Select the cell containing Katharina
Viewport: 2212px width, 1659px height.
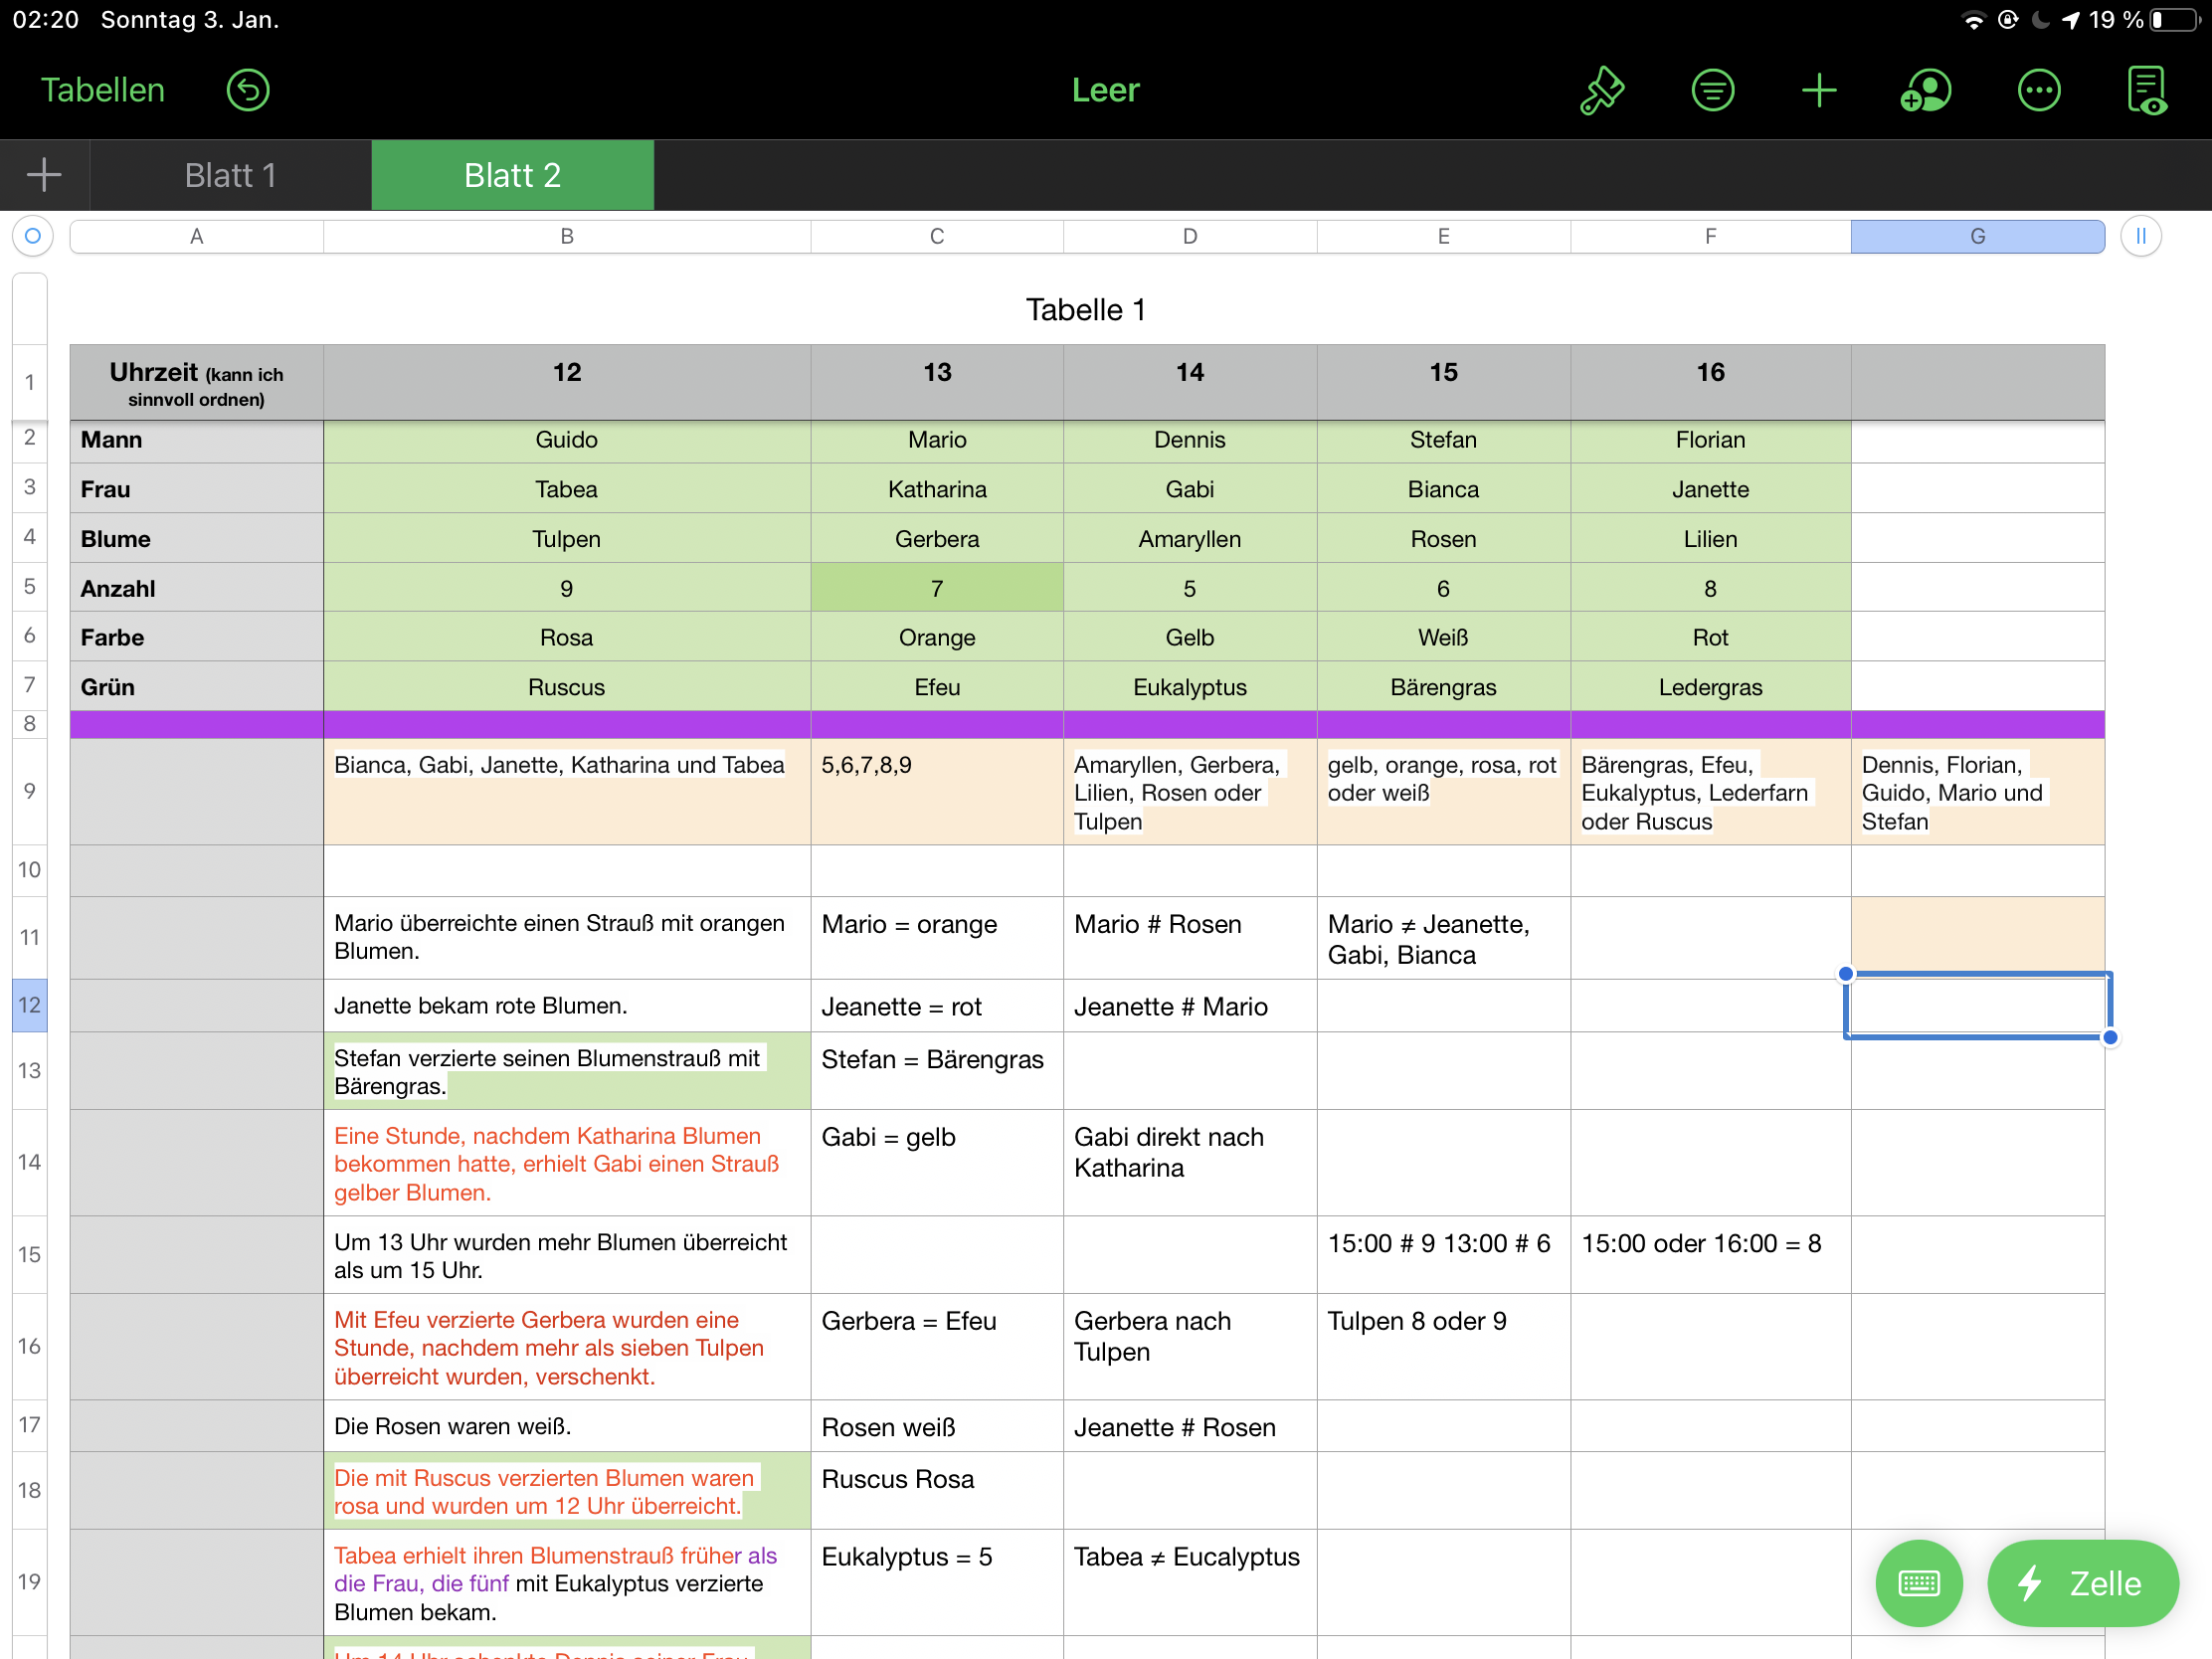[937, 489]
